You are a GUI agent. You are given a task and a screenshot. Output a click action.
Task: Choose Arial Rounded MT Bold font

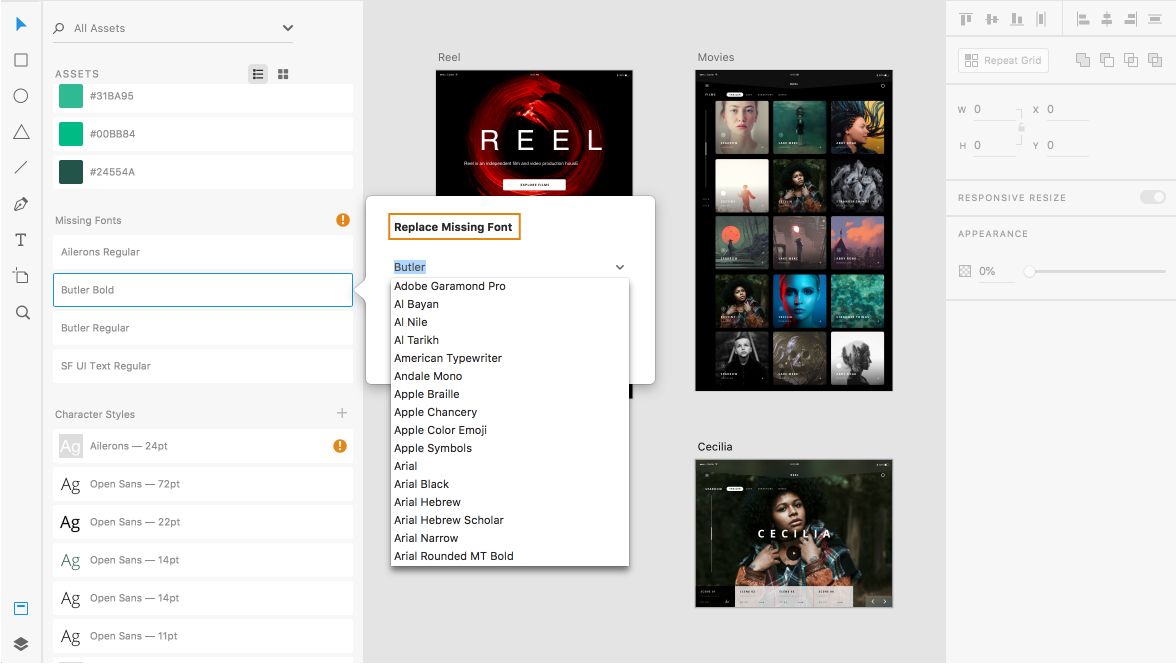[509, 556]
